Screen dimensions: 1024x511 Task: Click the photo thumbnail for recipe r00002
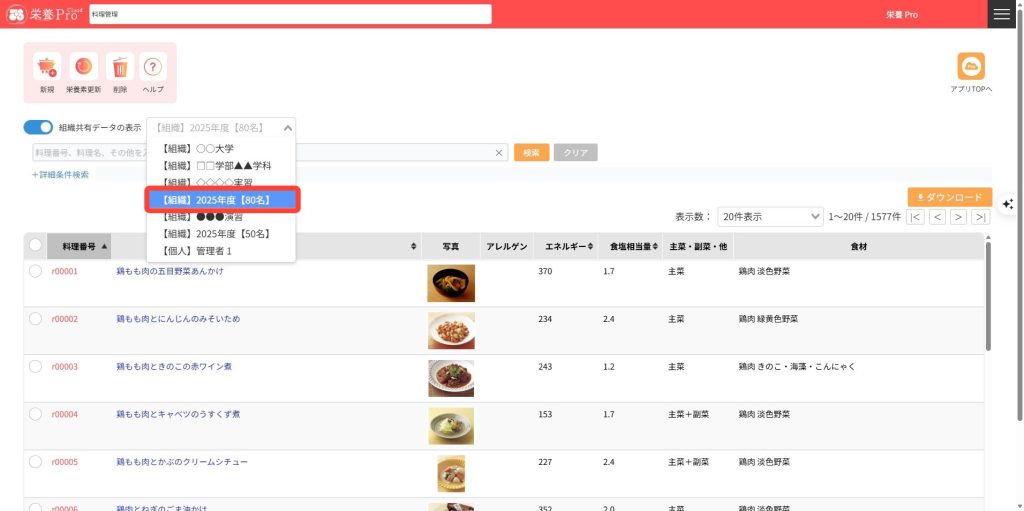pyautogui.click(x=450, y=331)
